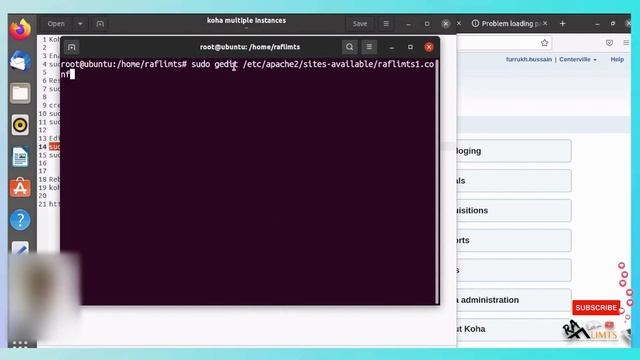Open the Files manager in the dock
Screen dimensions: 640x360
pos(20,93)
